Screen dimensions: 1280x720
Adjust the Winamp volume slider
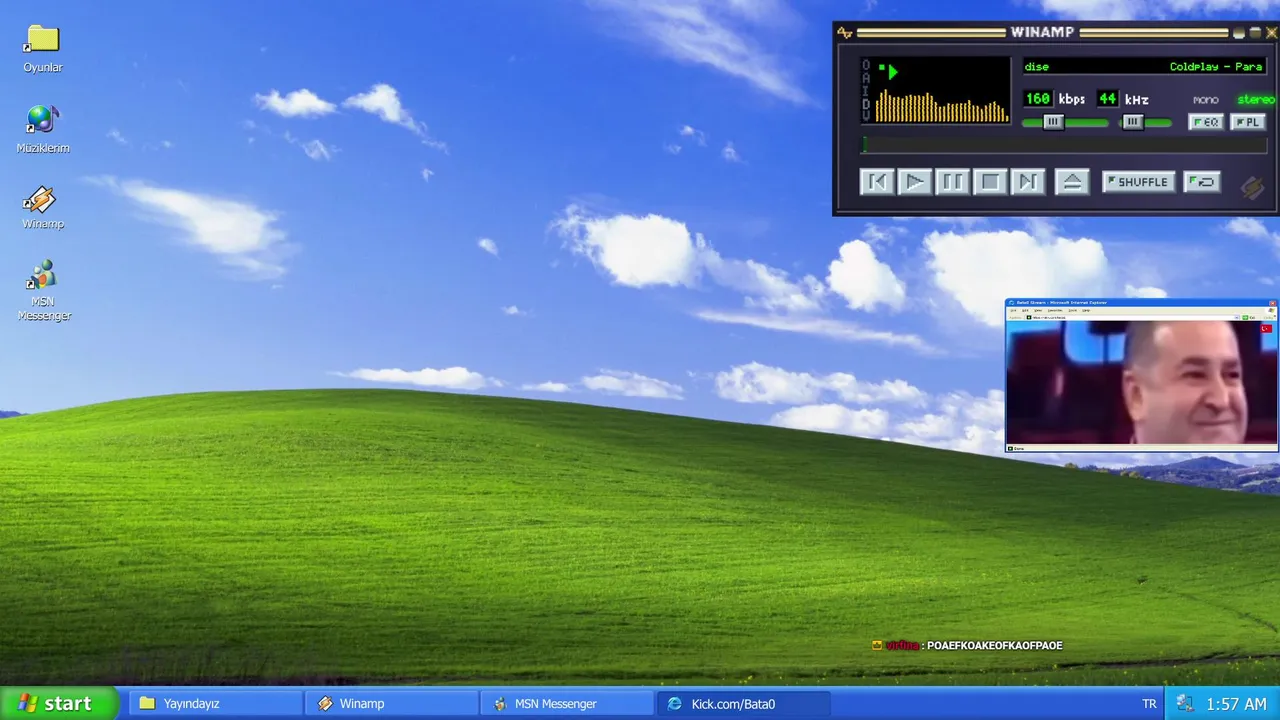[1065, 122]
